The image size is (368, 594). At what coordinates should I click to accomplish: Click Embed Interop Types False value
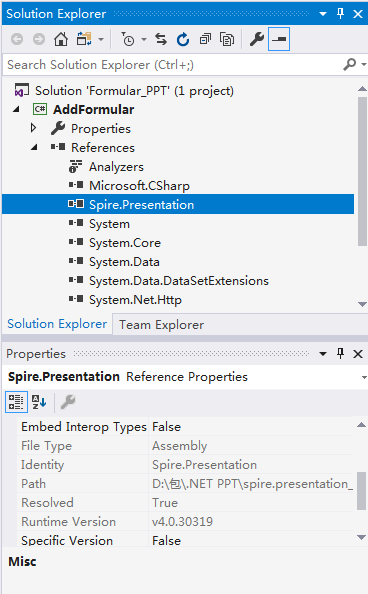pyautogui.click(x=251, y=427)
